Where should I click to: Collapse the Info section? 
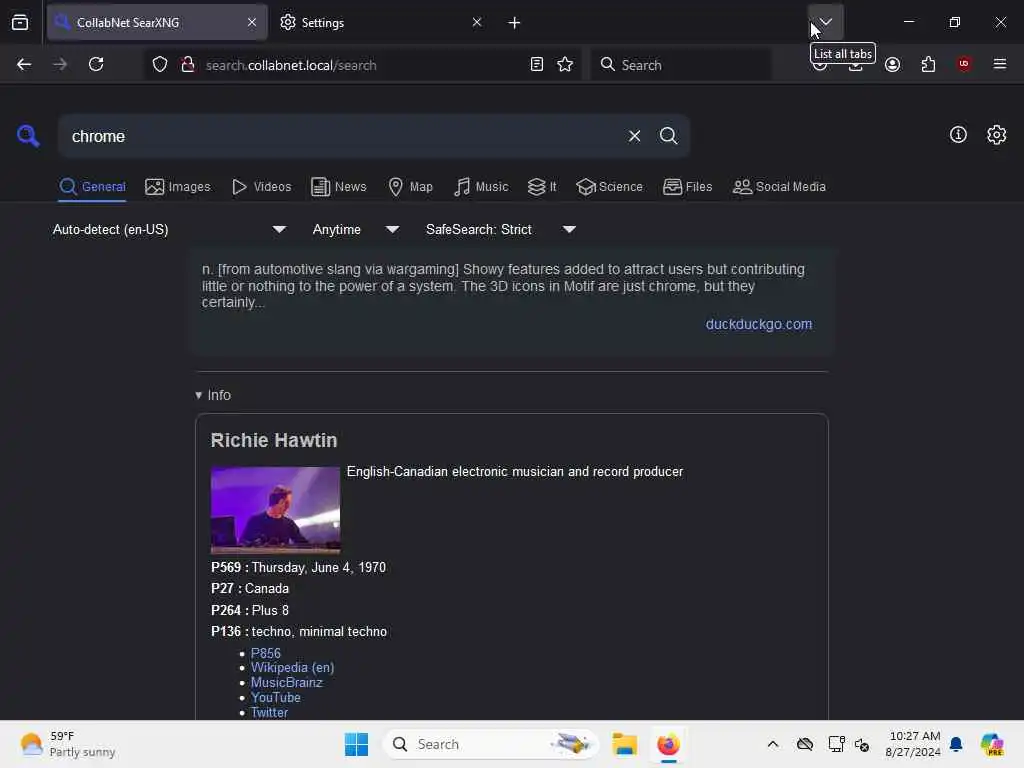click(x=213, y=395)
